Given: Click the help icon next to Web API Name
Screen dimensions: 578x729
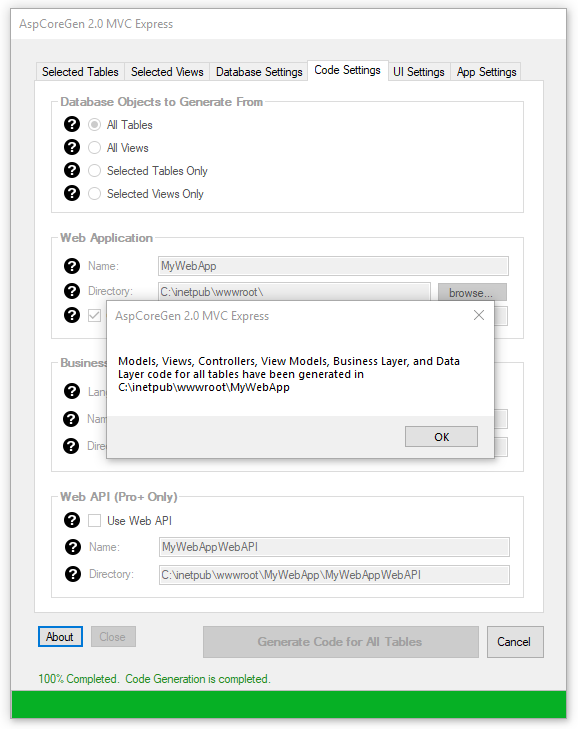Looking at the screenshot, I should coord(73,547).
